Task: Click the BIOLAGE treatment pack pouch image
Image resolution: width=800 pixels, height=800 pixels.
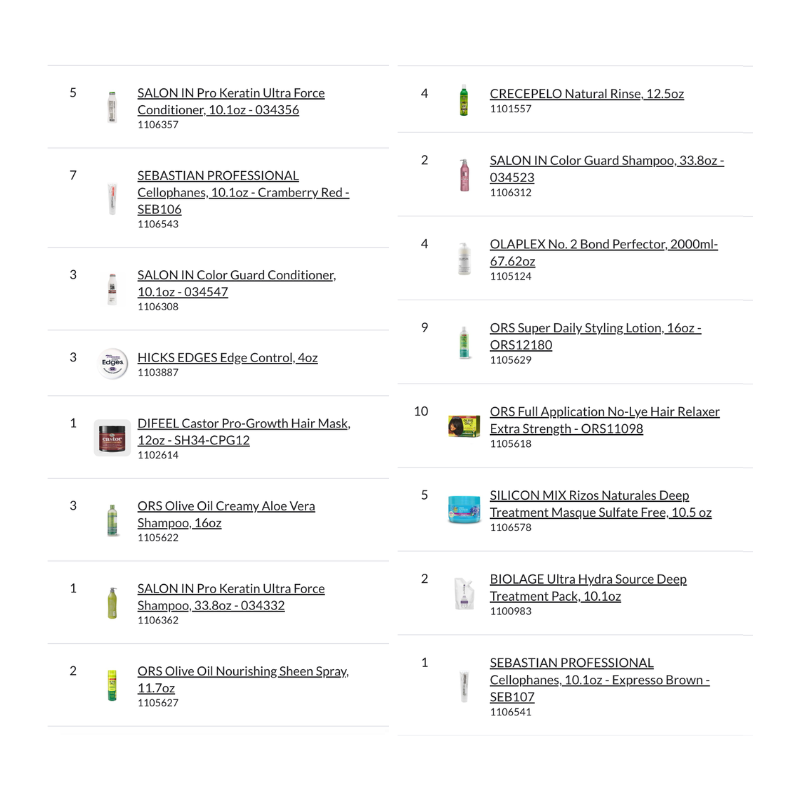Action: (x=464, y=593)
